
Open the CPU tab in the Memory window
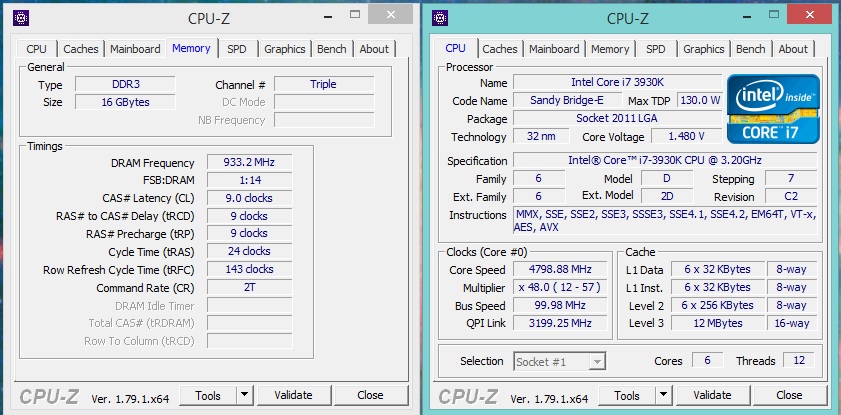(x=36, y=49)
